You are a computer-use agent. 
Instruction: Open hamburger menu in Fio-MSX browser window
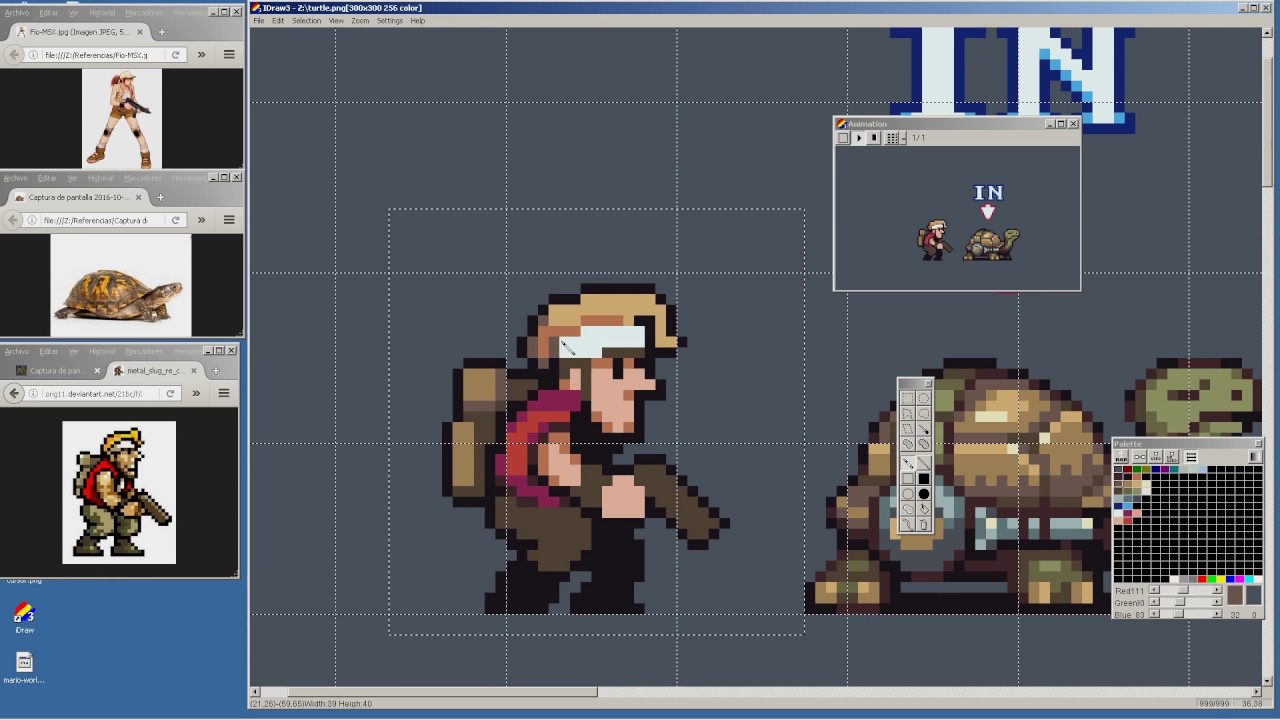tap(229, 55)
